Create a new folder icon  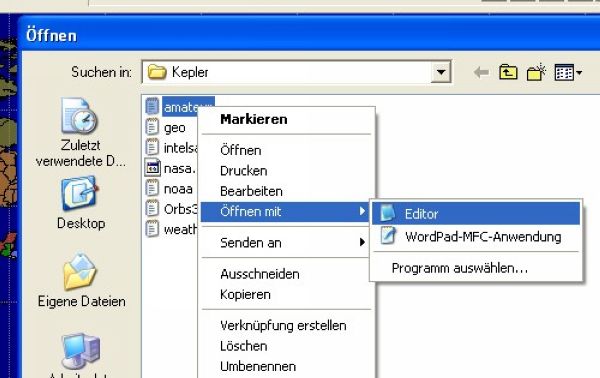(x=536, y=72)
